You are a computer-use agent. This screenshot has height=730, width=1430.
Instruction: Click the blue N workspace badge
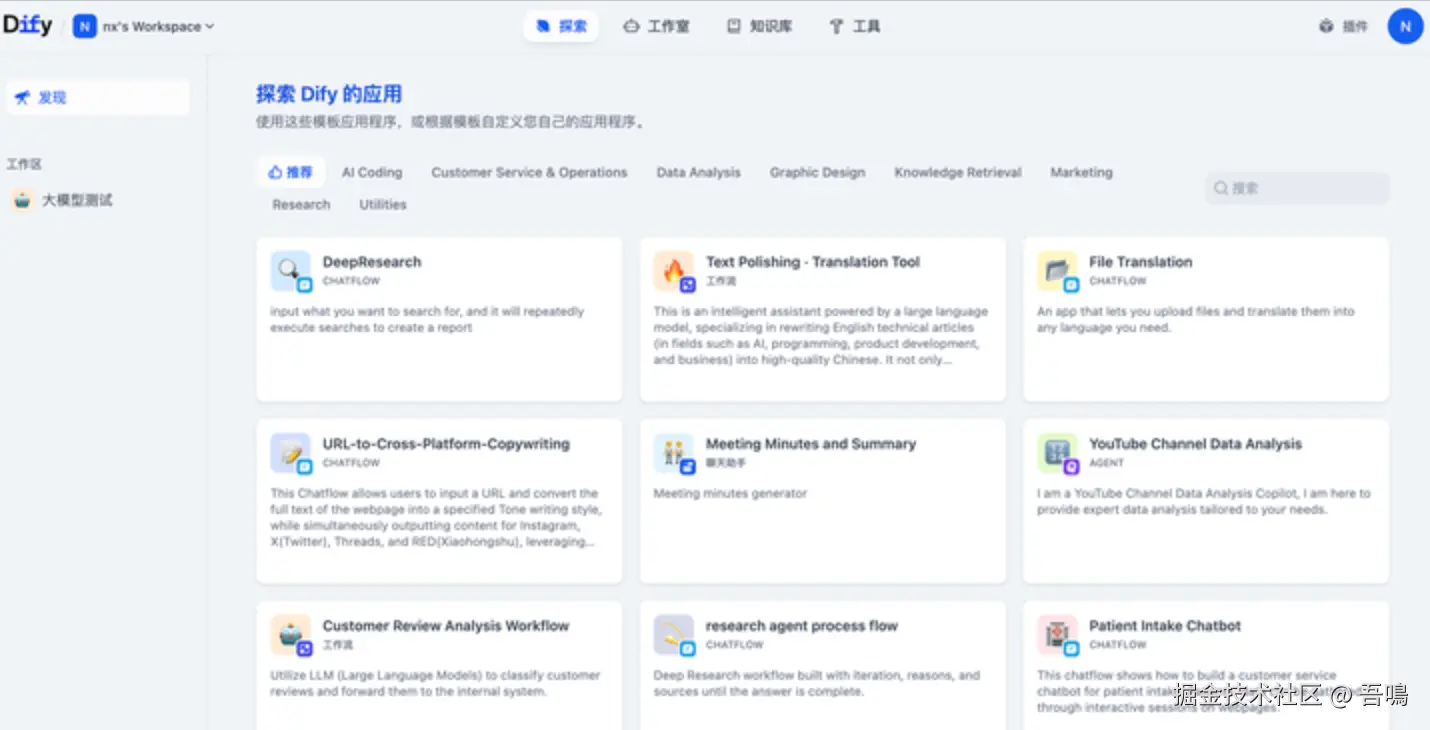[x=85, y=27]
